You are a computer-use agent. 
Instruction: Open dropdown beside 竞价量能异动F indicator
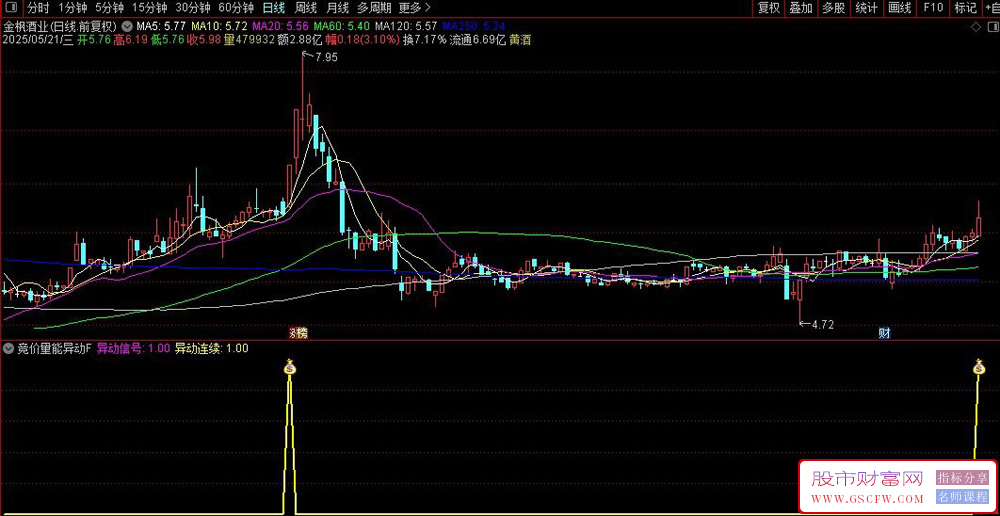click(8, 348)
